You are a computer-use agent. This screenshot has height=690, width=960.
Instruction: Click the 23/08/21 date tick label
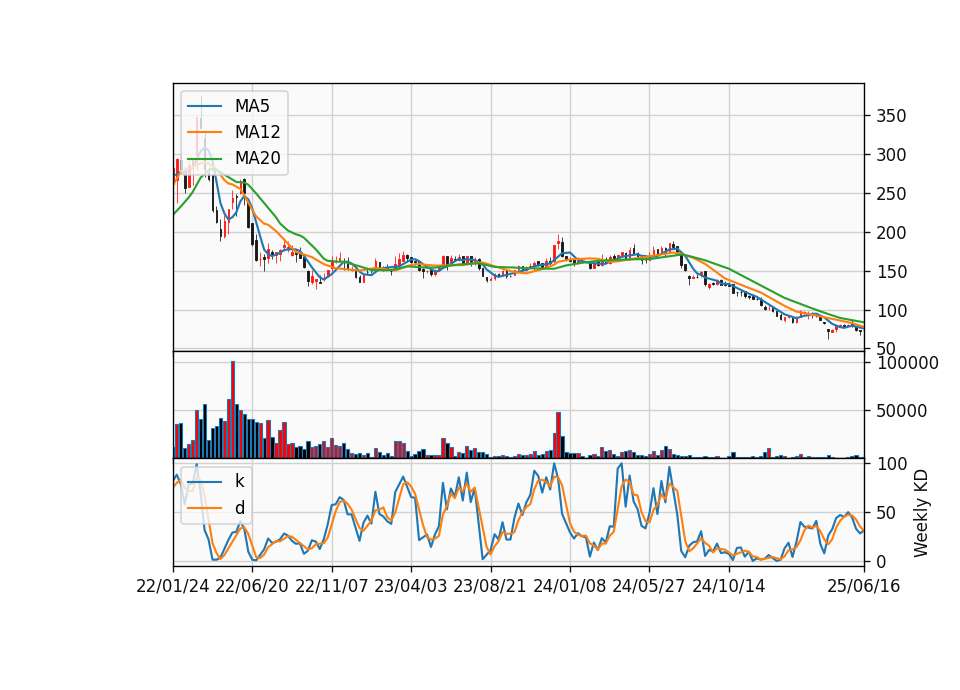[490, 586]
